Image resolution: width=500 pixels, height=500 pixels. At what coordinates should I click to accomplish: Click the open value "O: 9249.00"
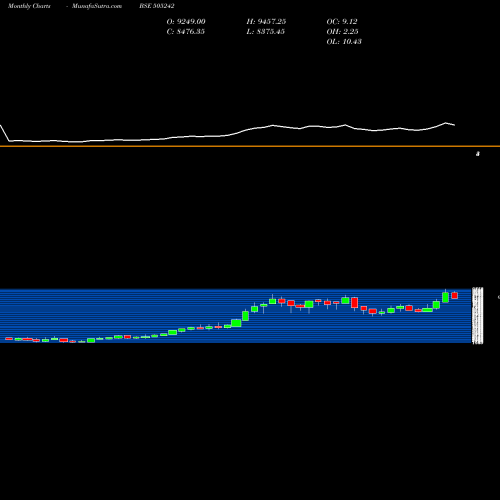pyautogui.click(x=186, y=21)
